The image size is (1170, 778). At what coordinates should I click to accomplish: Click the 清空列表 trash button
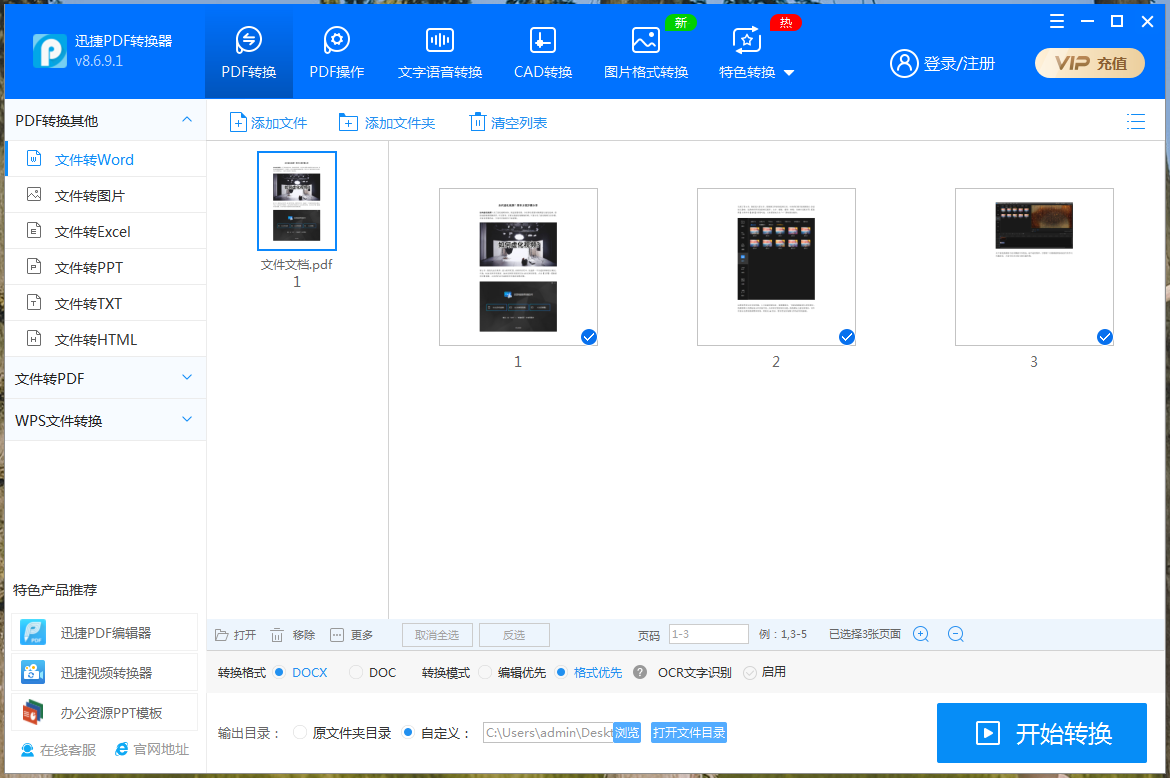pos(508,122)
